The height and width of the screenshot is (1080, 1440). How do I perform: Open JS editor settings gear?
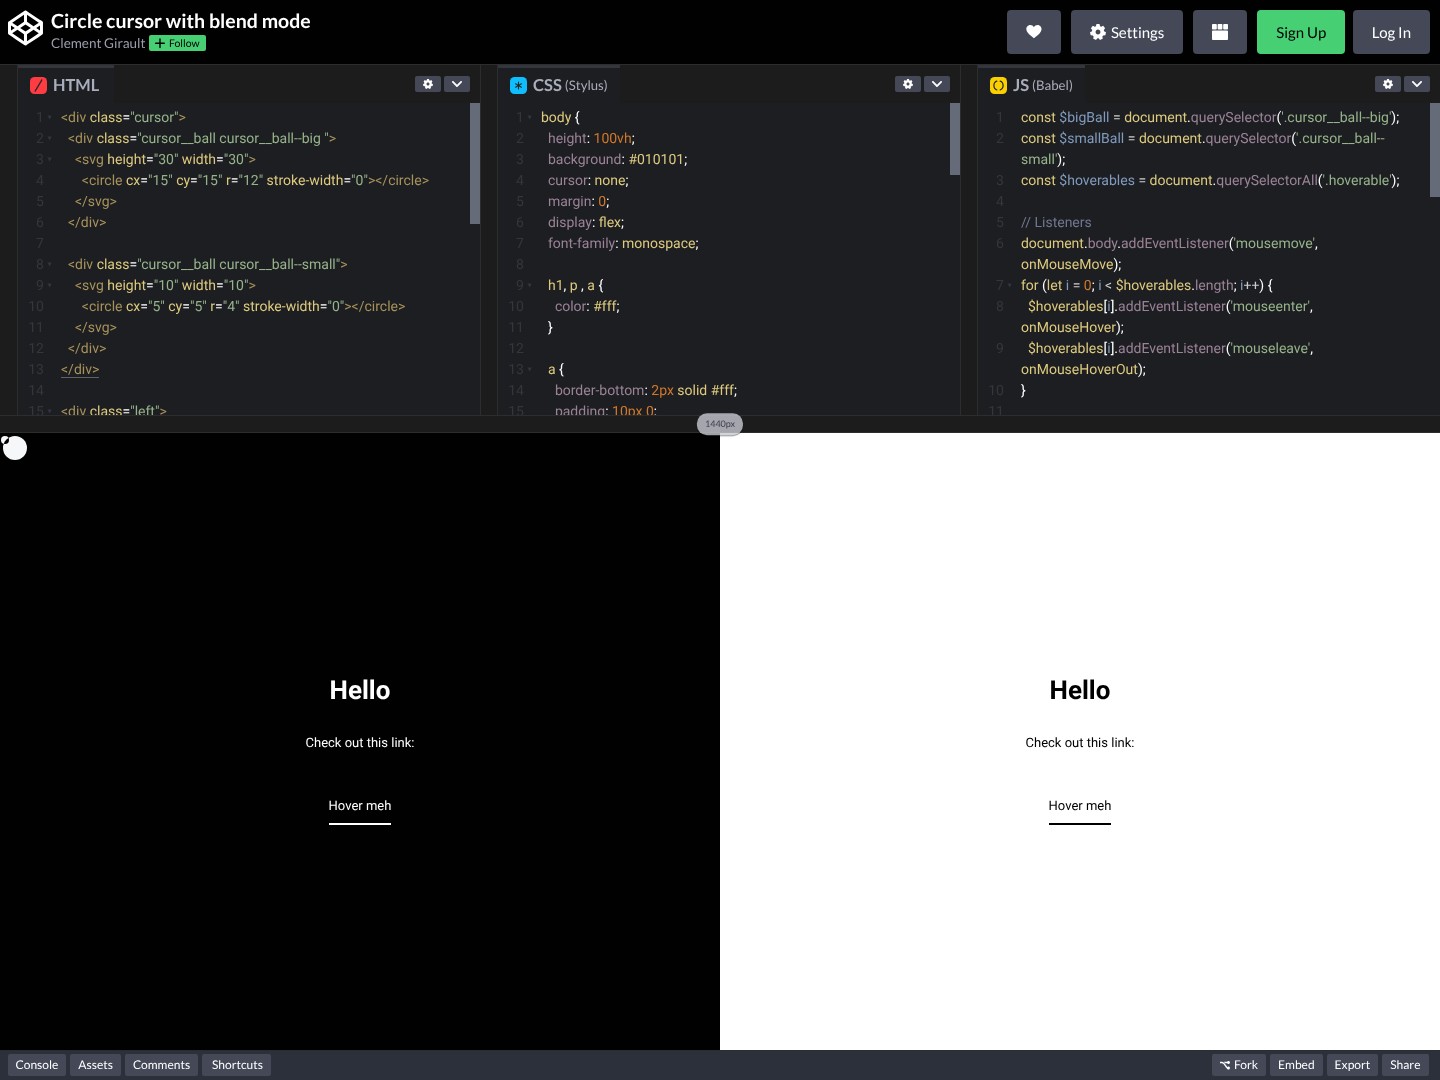1387,84
